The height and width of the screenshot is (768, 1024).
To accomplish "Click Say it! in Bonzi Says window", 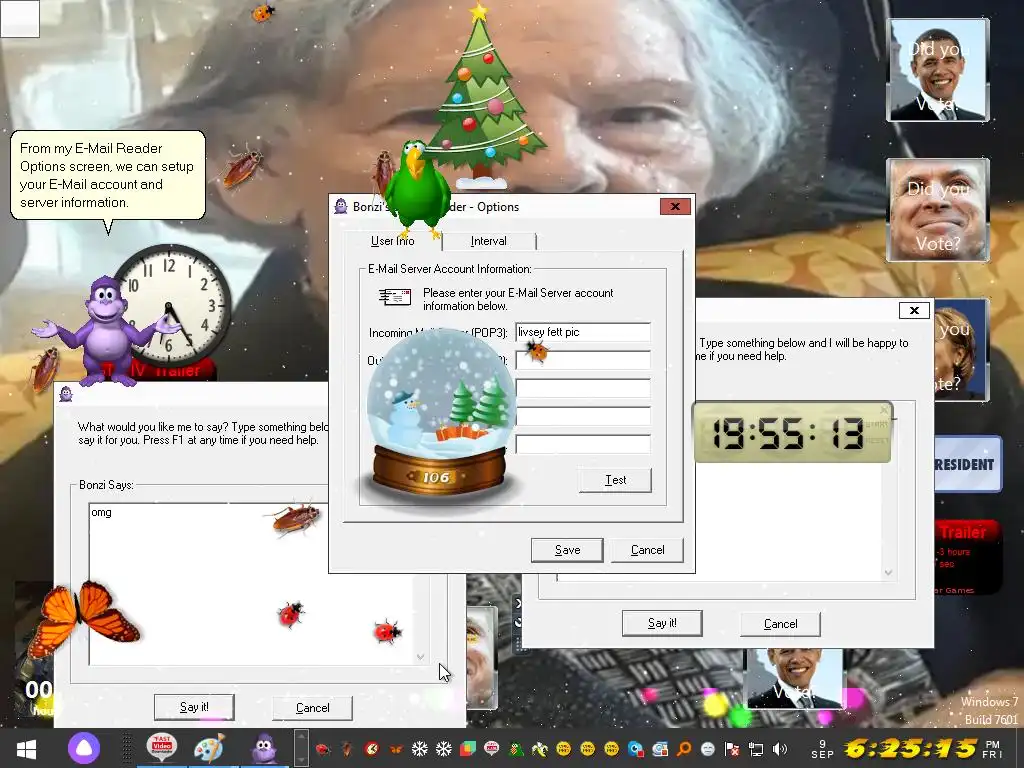I will (194, 707).
